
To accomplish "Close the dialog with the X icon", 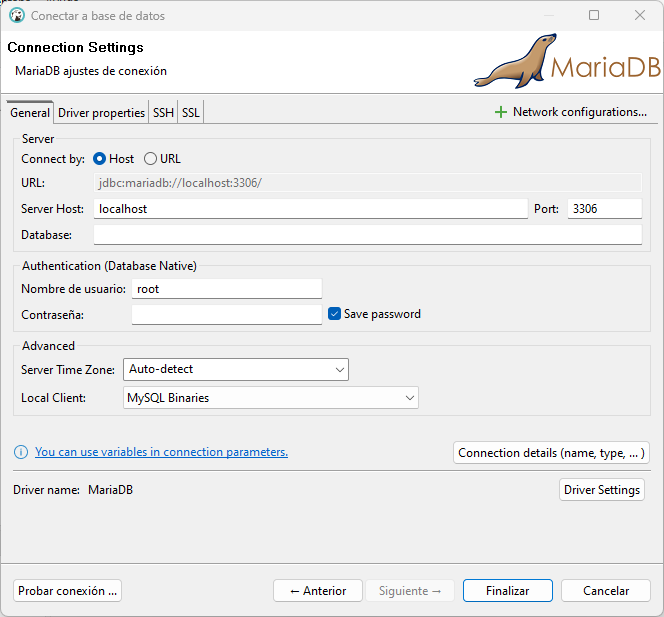I will [640, 16].
